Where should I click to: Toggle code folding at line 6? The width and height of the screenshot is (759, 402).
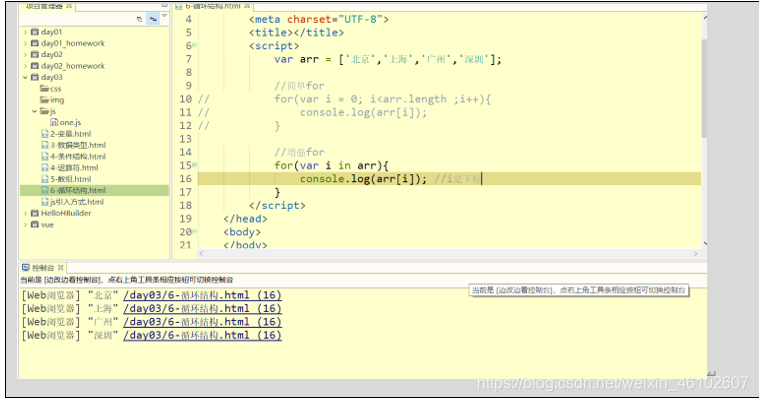click(x=195, y=46)
